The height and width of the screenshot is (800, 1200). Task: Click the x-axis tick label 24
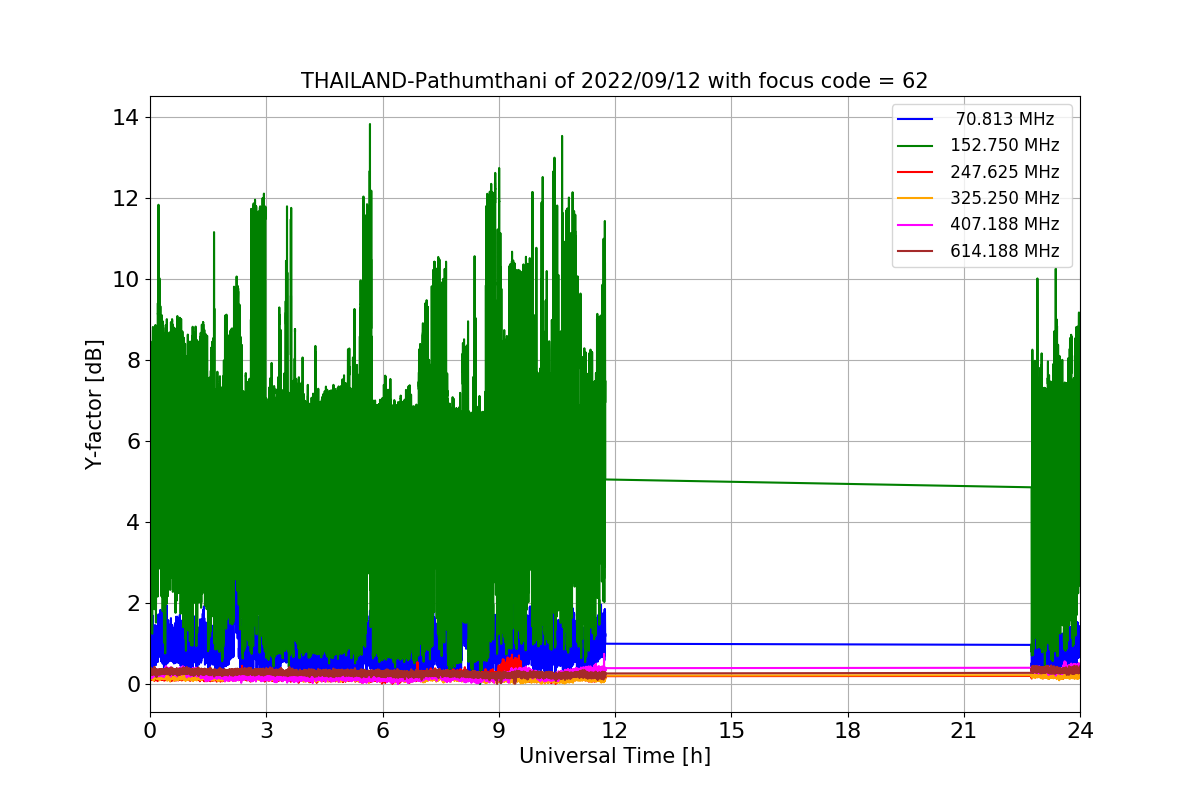click(1080, 731)
